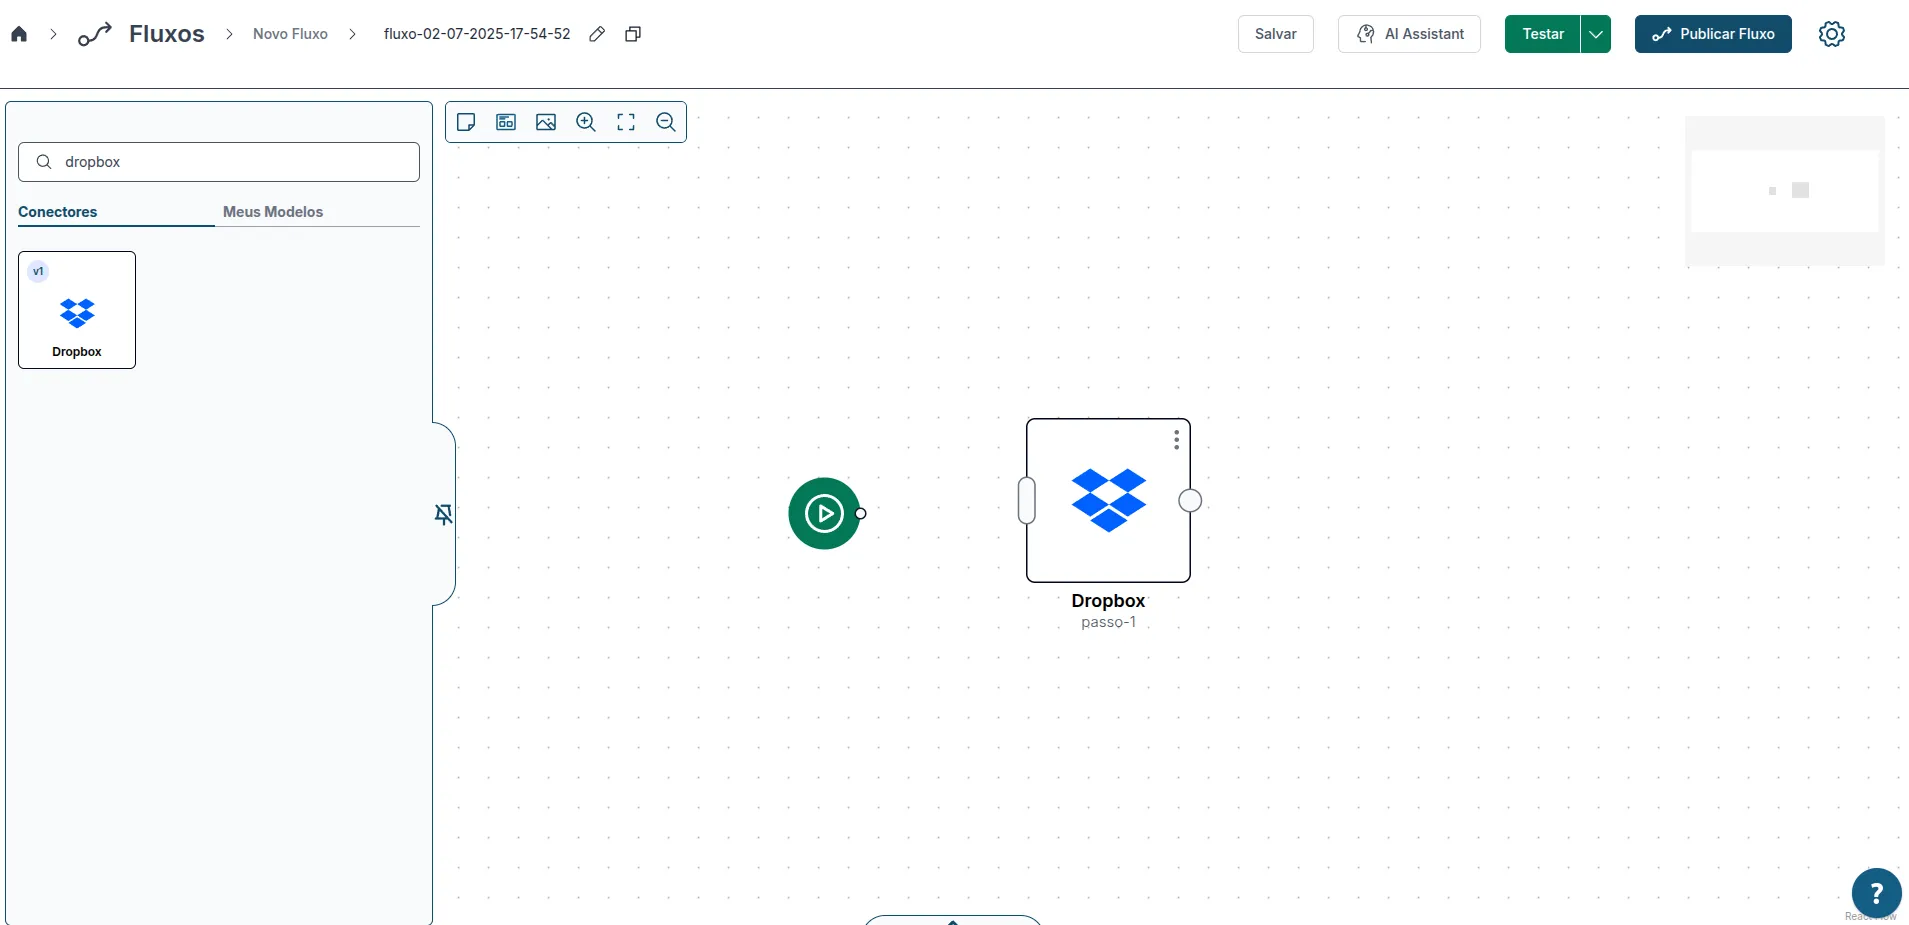Switch to Conectores tab

coord(58,212)
